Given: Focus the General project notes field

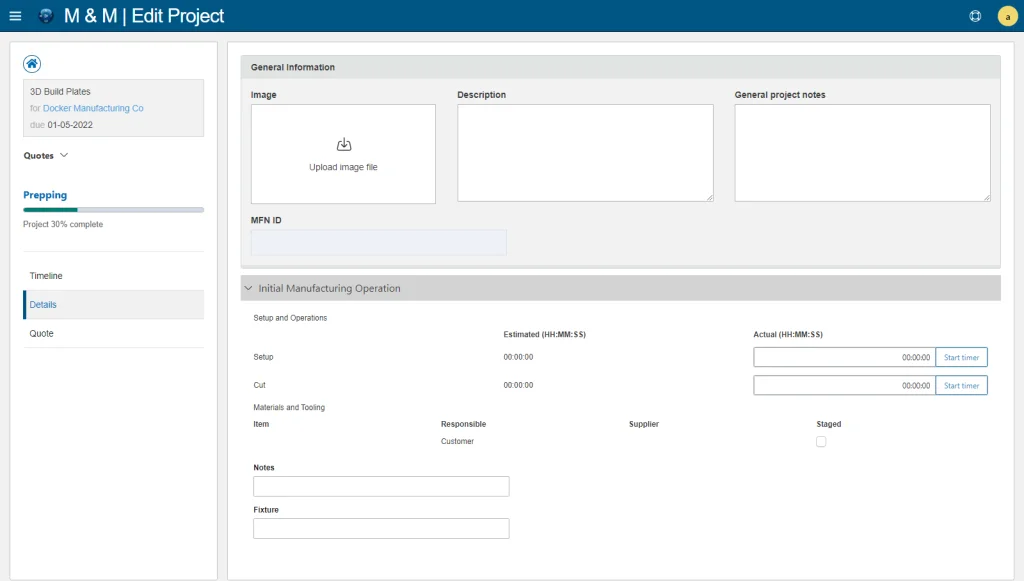Looking at the screenshot, I should click(x=862, y=153).
